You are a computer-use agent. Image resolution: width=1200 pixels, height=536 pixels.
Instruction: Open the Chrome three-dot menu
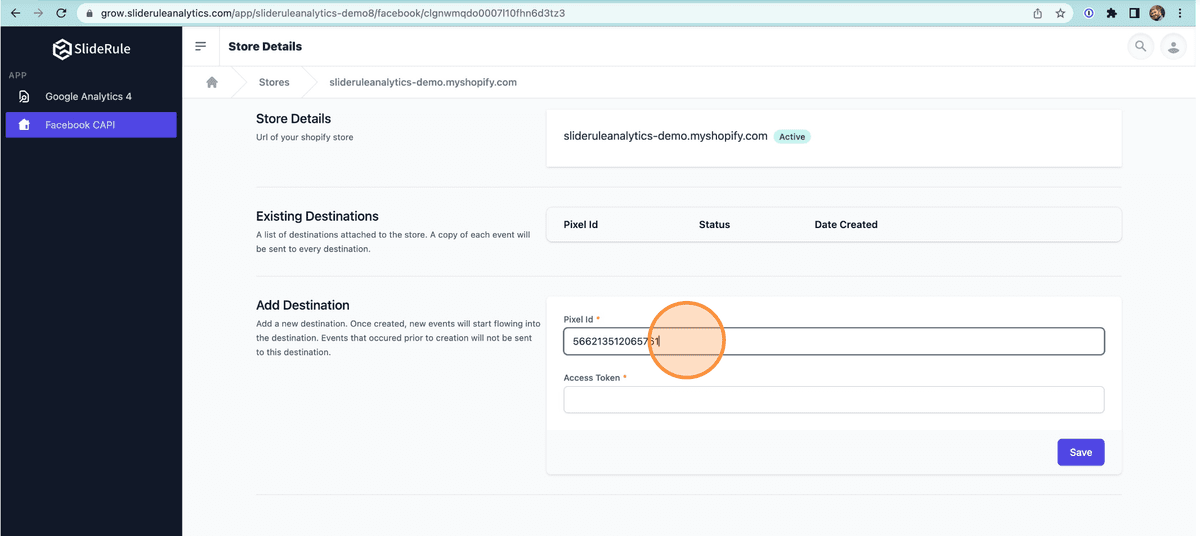(1182, 13)
